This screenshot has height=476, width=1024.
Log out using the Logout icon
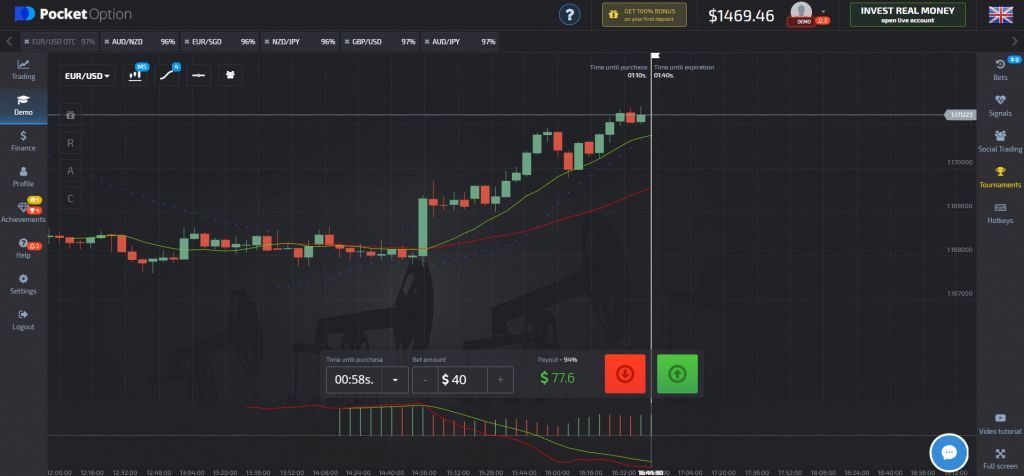[24, 320]
